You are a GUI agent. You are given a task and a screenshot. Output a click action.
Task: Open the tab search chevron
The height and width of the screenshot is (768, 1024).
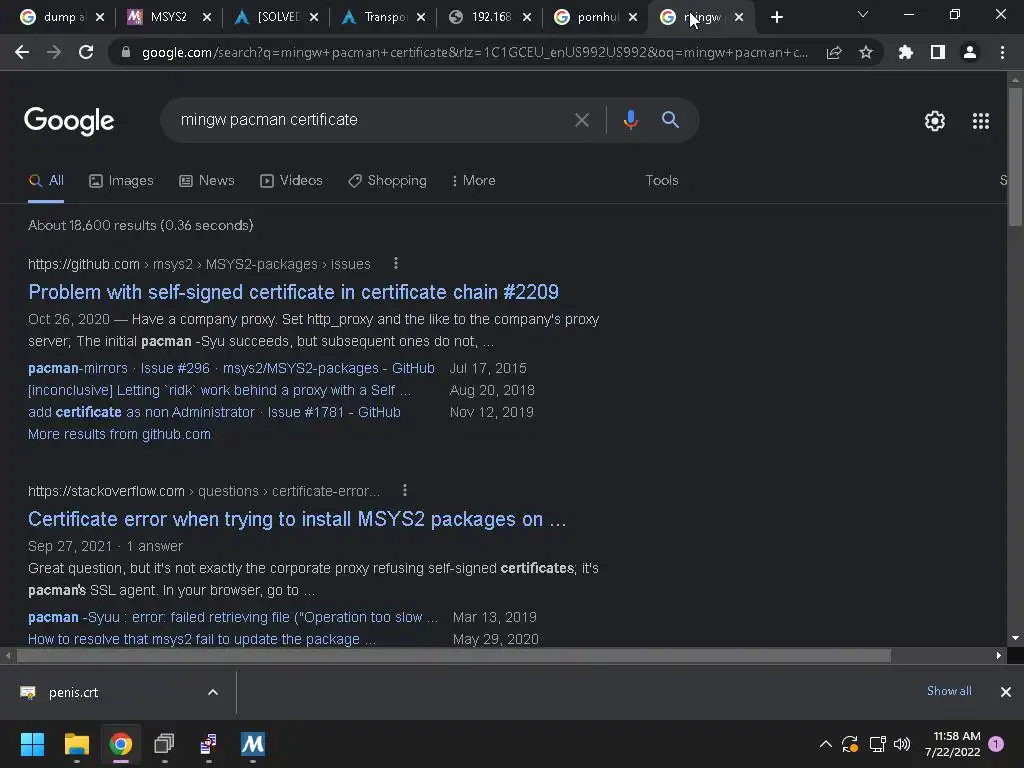click(863, 14)
